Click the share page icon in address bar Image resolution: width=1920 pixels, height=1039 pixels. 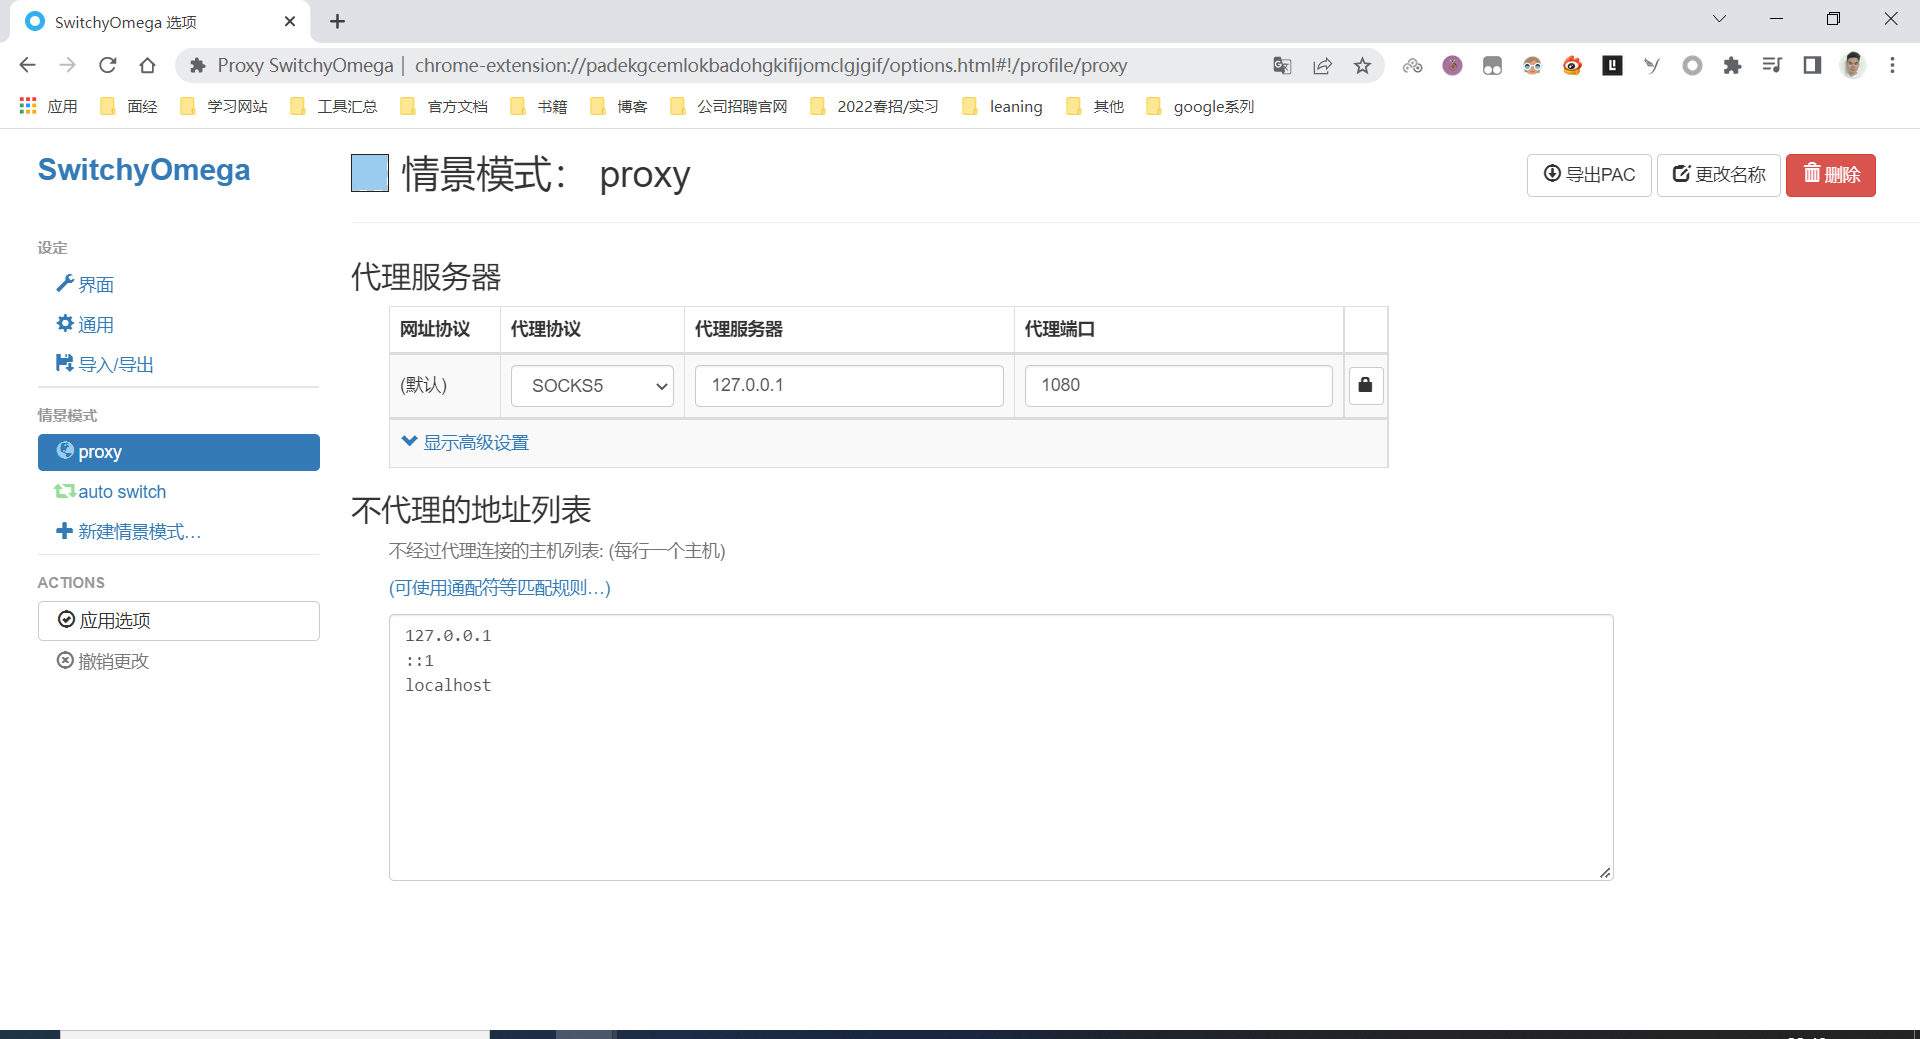1322,66
